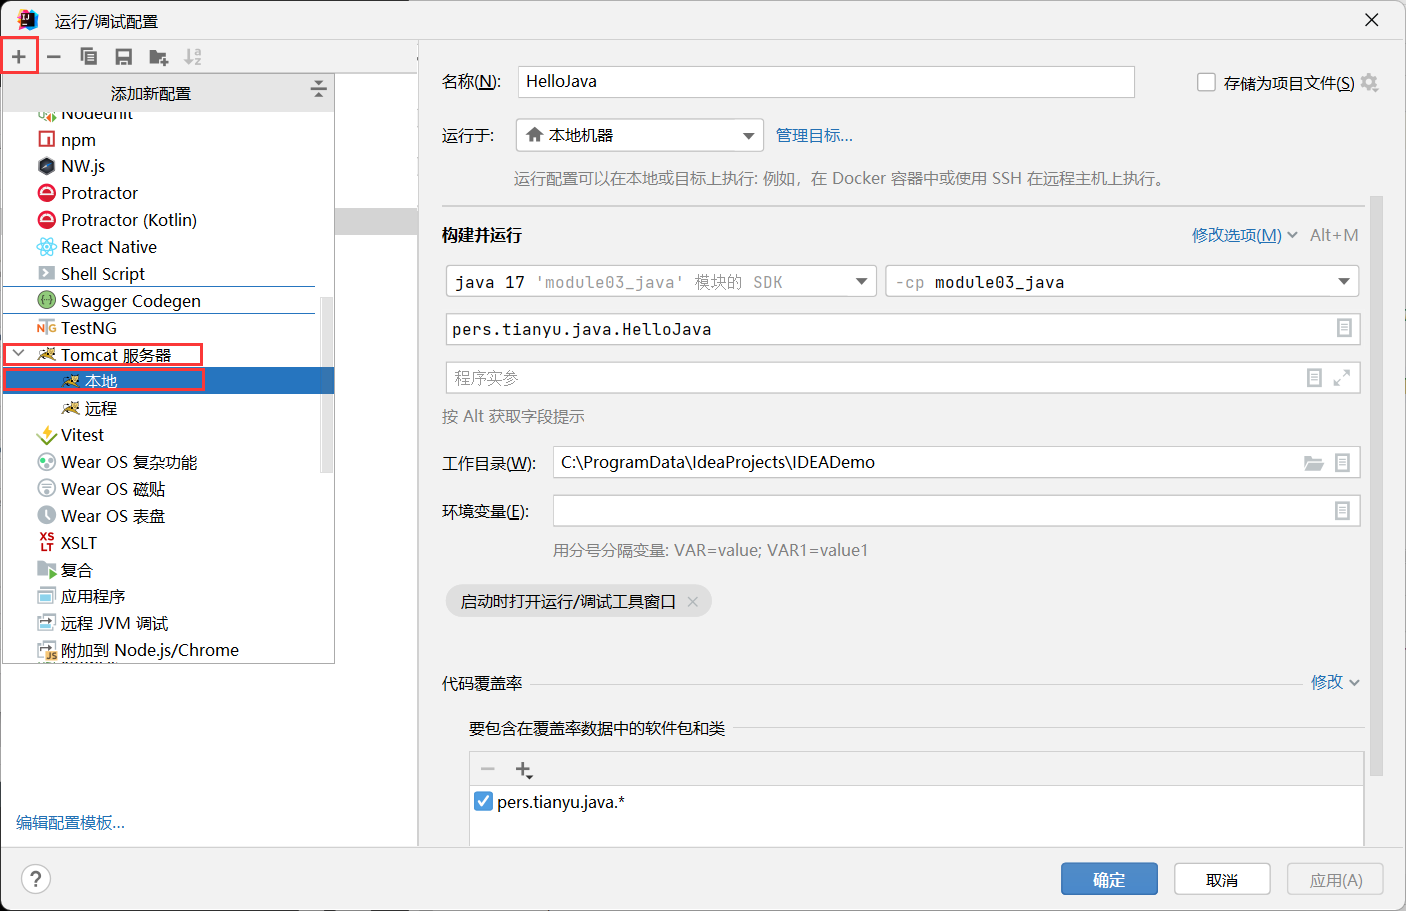The width and height of the screenshot is (1406, 911).
Task: Click the Save Configuration floppy disk icon
Action: point(124,57)
